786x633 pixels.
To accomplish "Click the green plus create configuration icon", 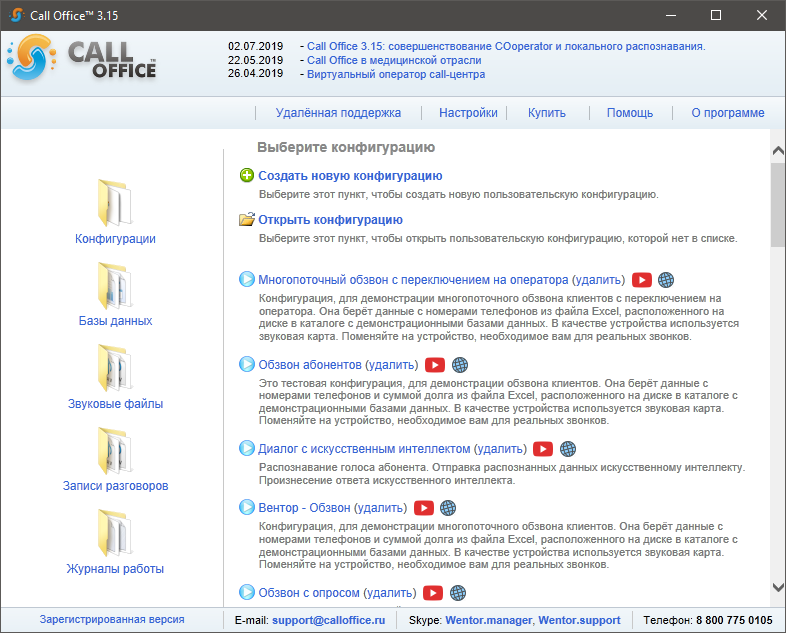I will (247, 176).
